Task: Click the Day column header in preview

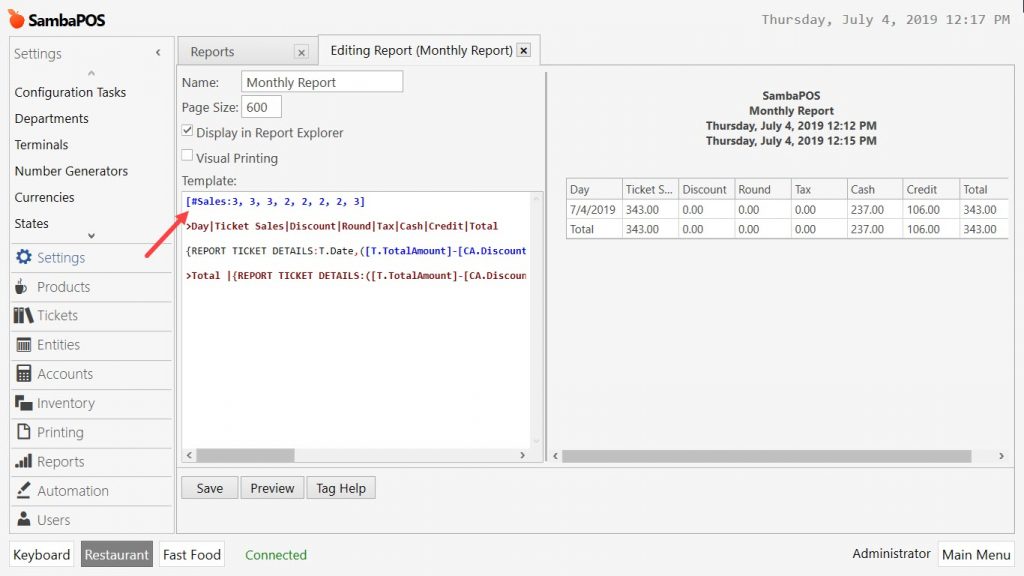Action: (x=594, y=189)
